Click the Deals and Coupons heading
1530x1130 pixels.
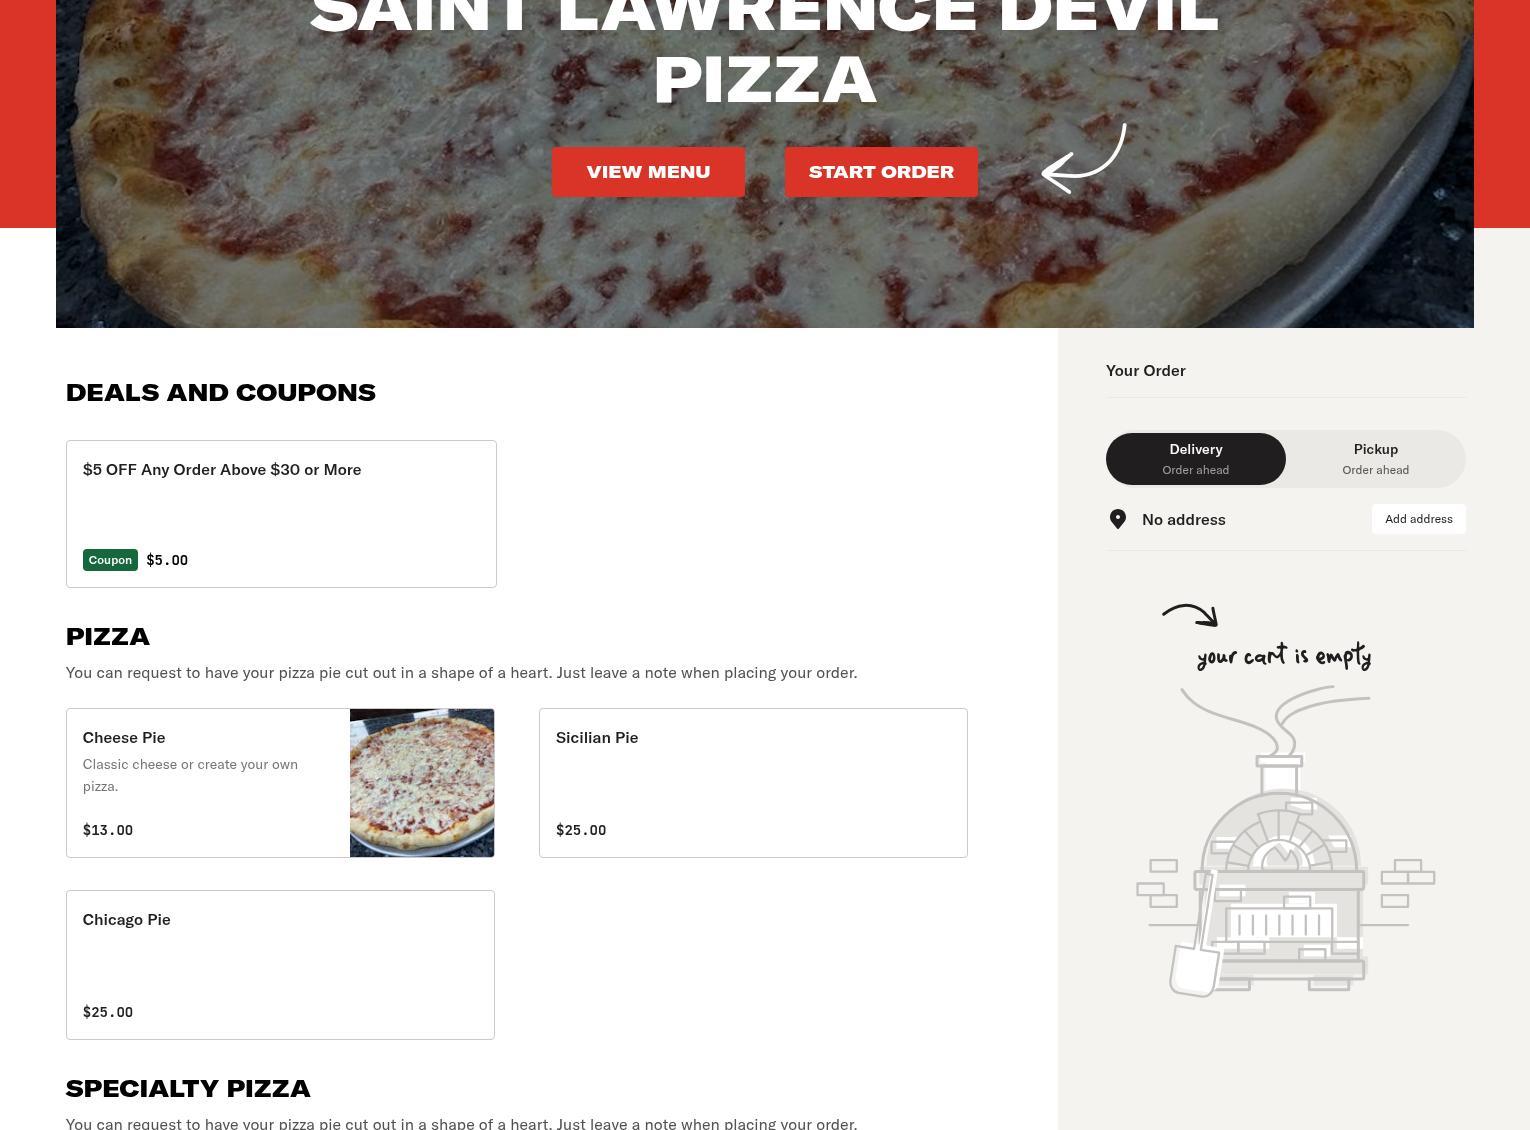click(x=221, y=392)
